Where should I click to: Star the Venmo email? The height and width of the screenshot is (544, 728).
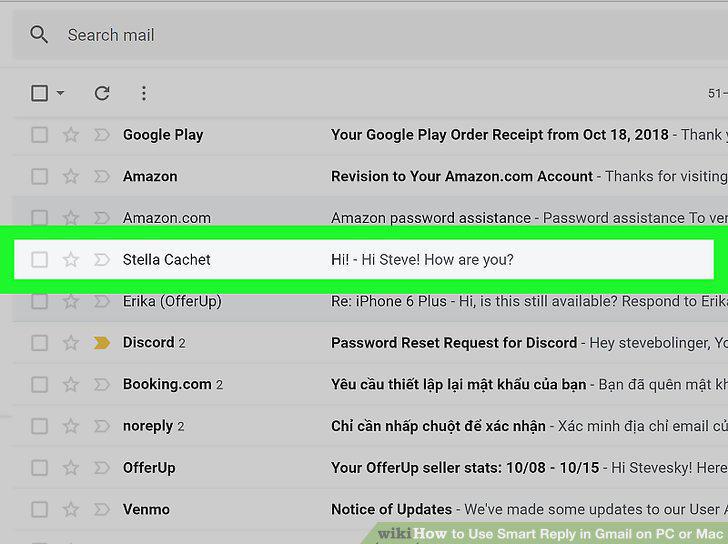(71, 509)
